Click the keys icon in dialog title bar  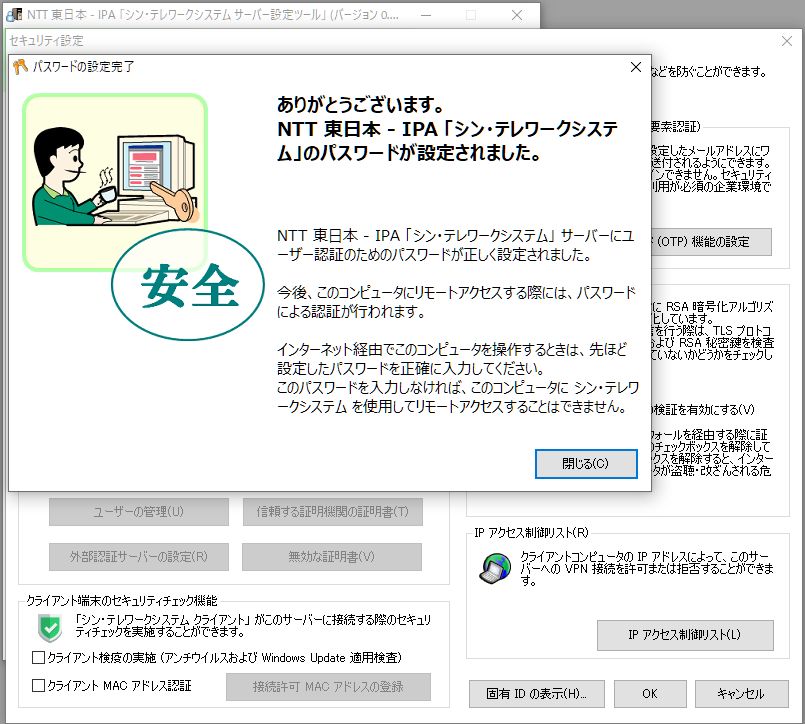(20, 67)
